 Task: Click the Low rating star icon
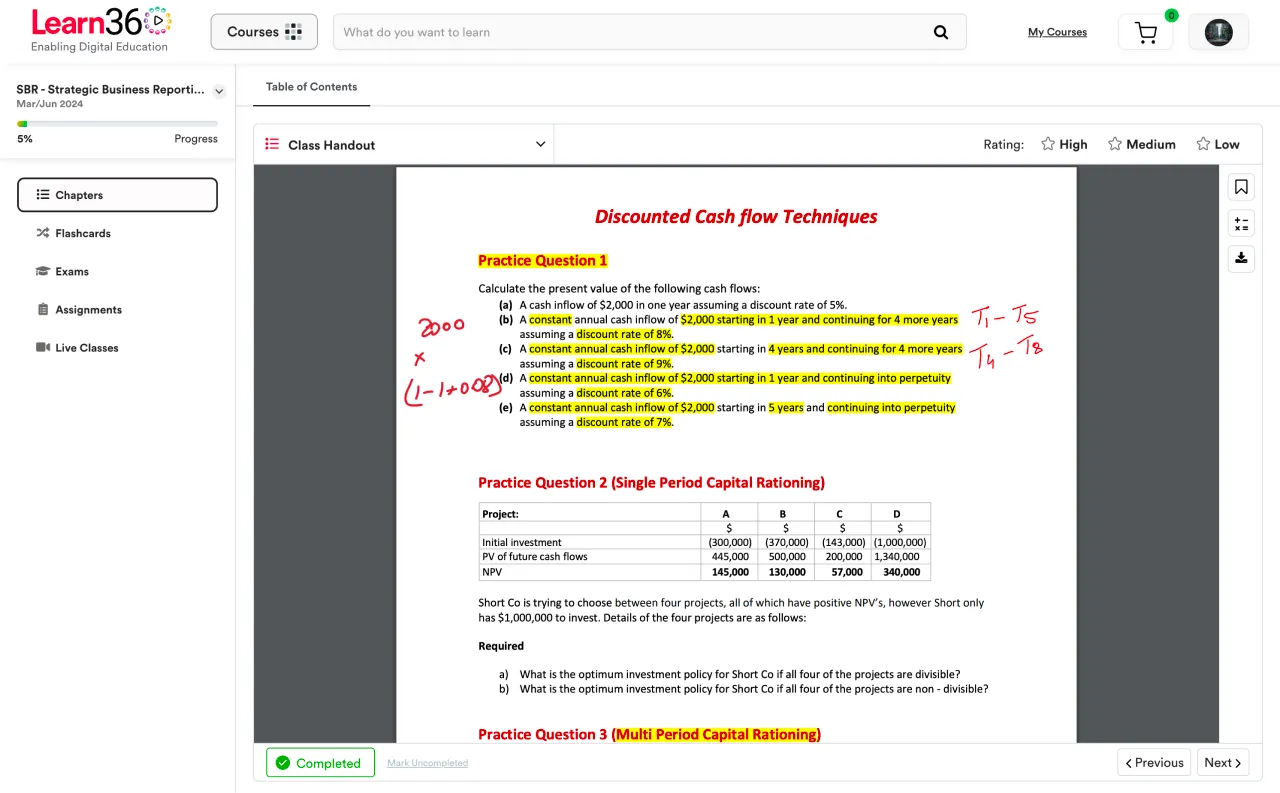(x=1204, y=144)
